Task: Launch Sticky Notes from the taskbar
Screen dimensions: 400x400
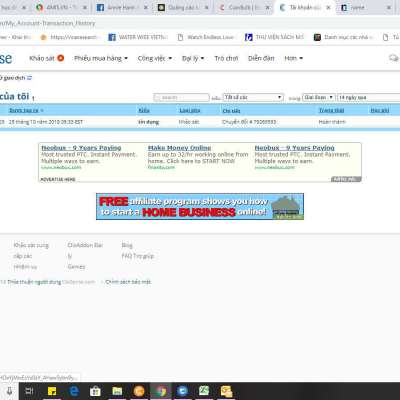Action: click(52, 391)
